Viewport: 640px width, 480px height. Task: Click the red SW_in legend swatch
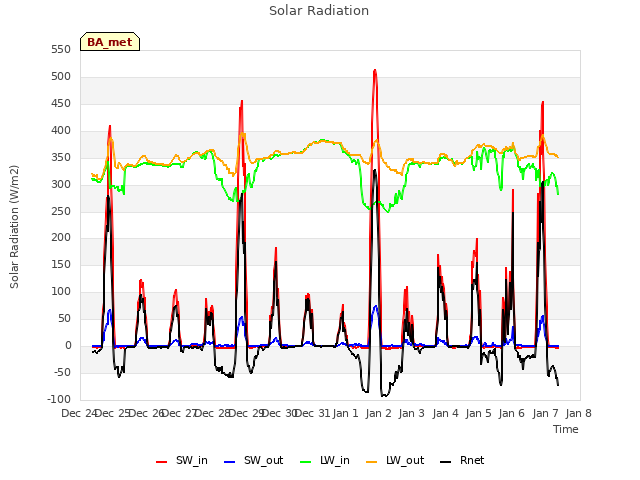coord(162,462)
